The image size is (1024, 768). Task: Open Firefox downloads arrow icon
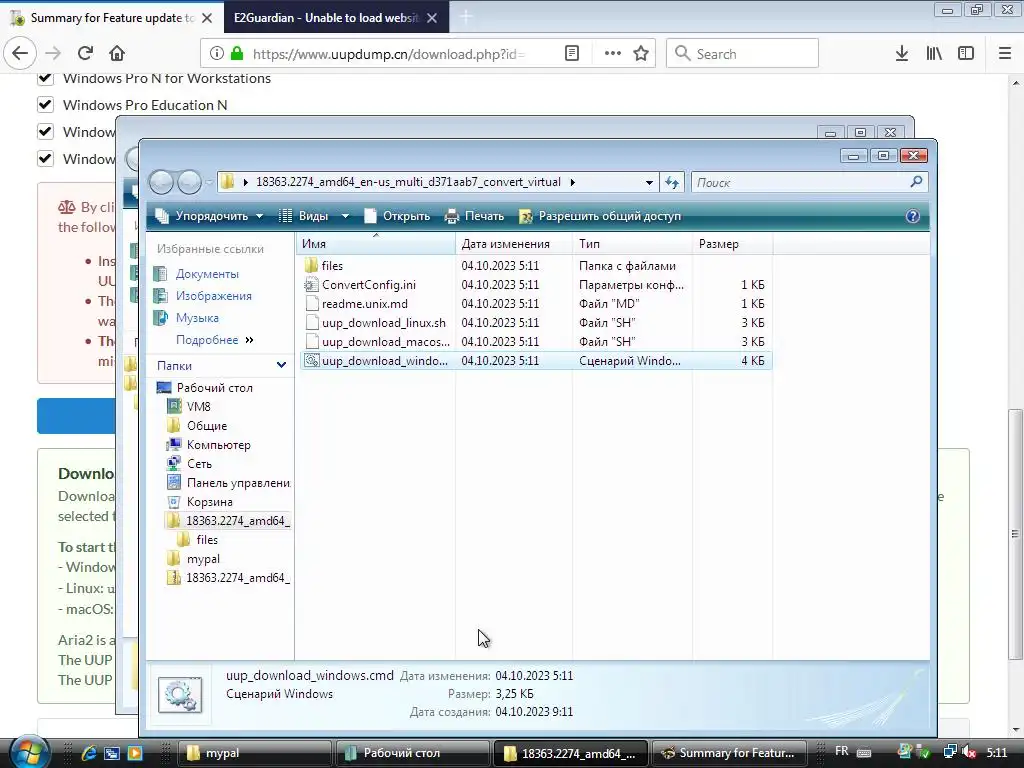[902, 54]
